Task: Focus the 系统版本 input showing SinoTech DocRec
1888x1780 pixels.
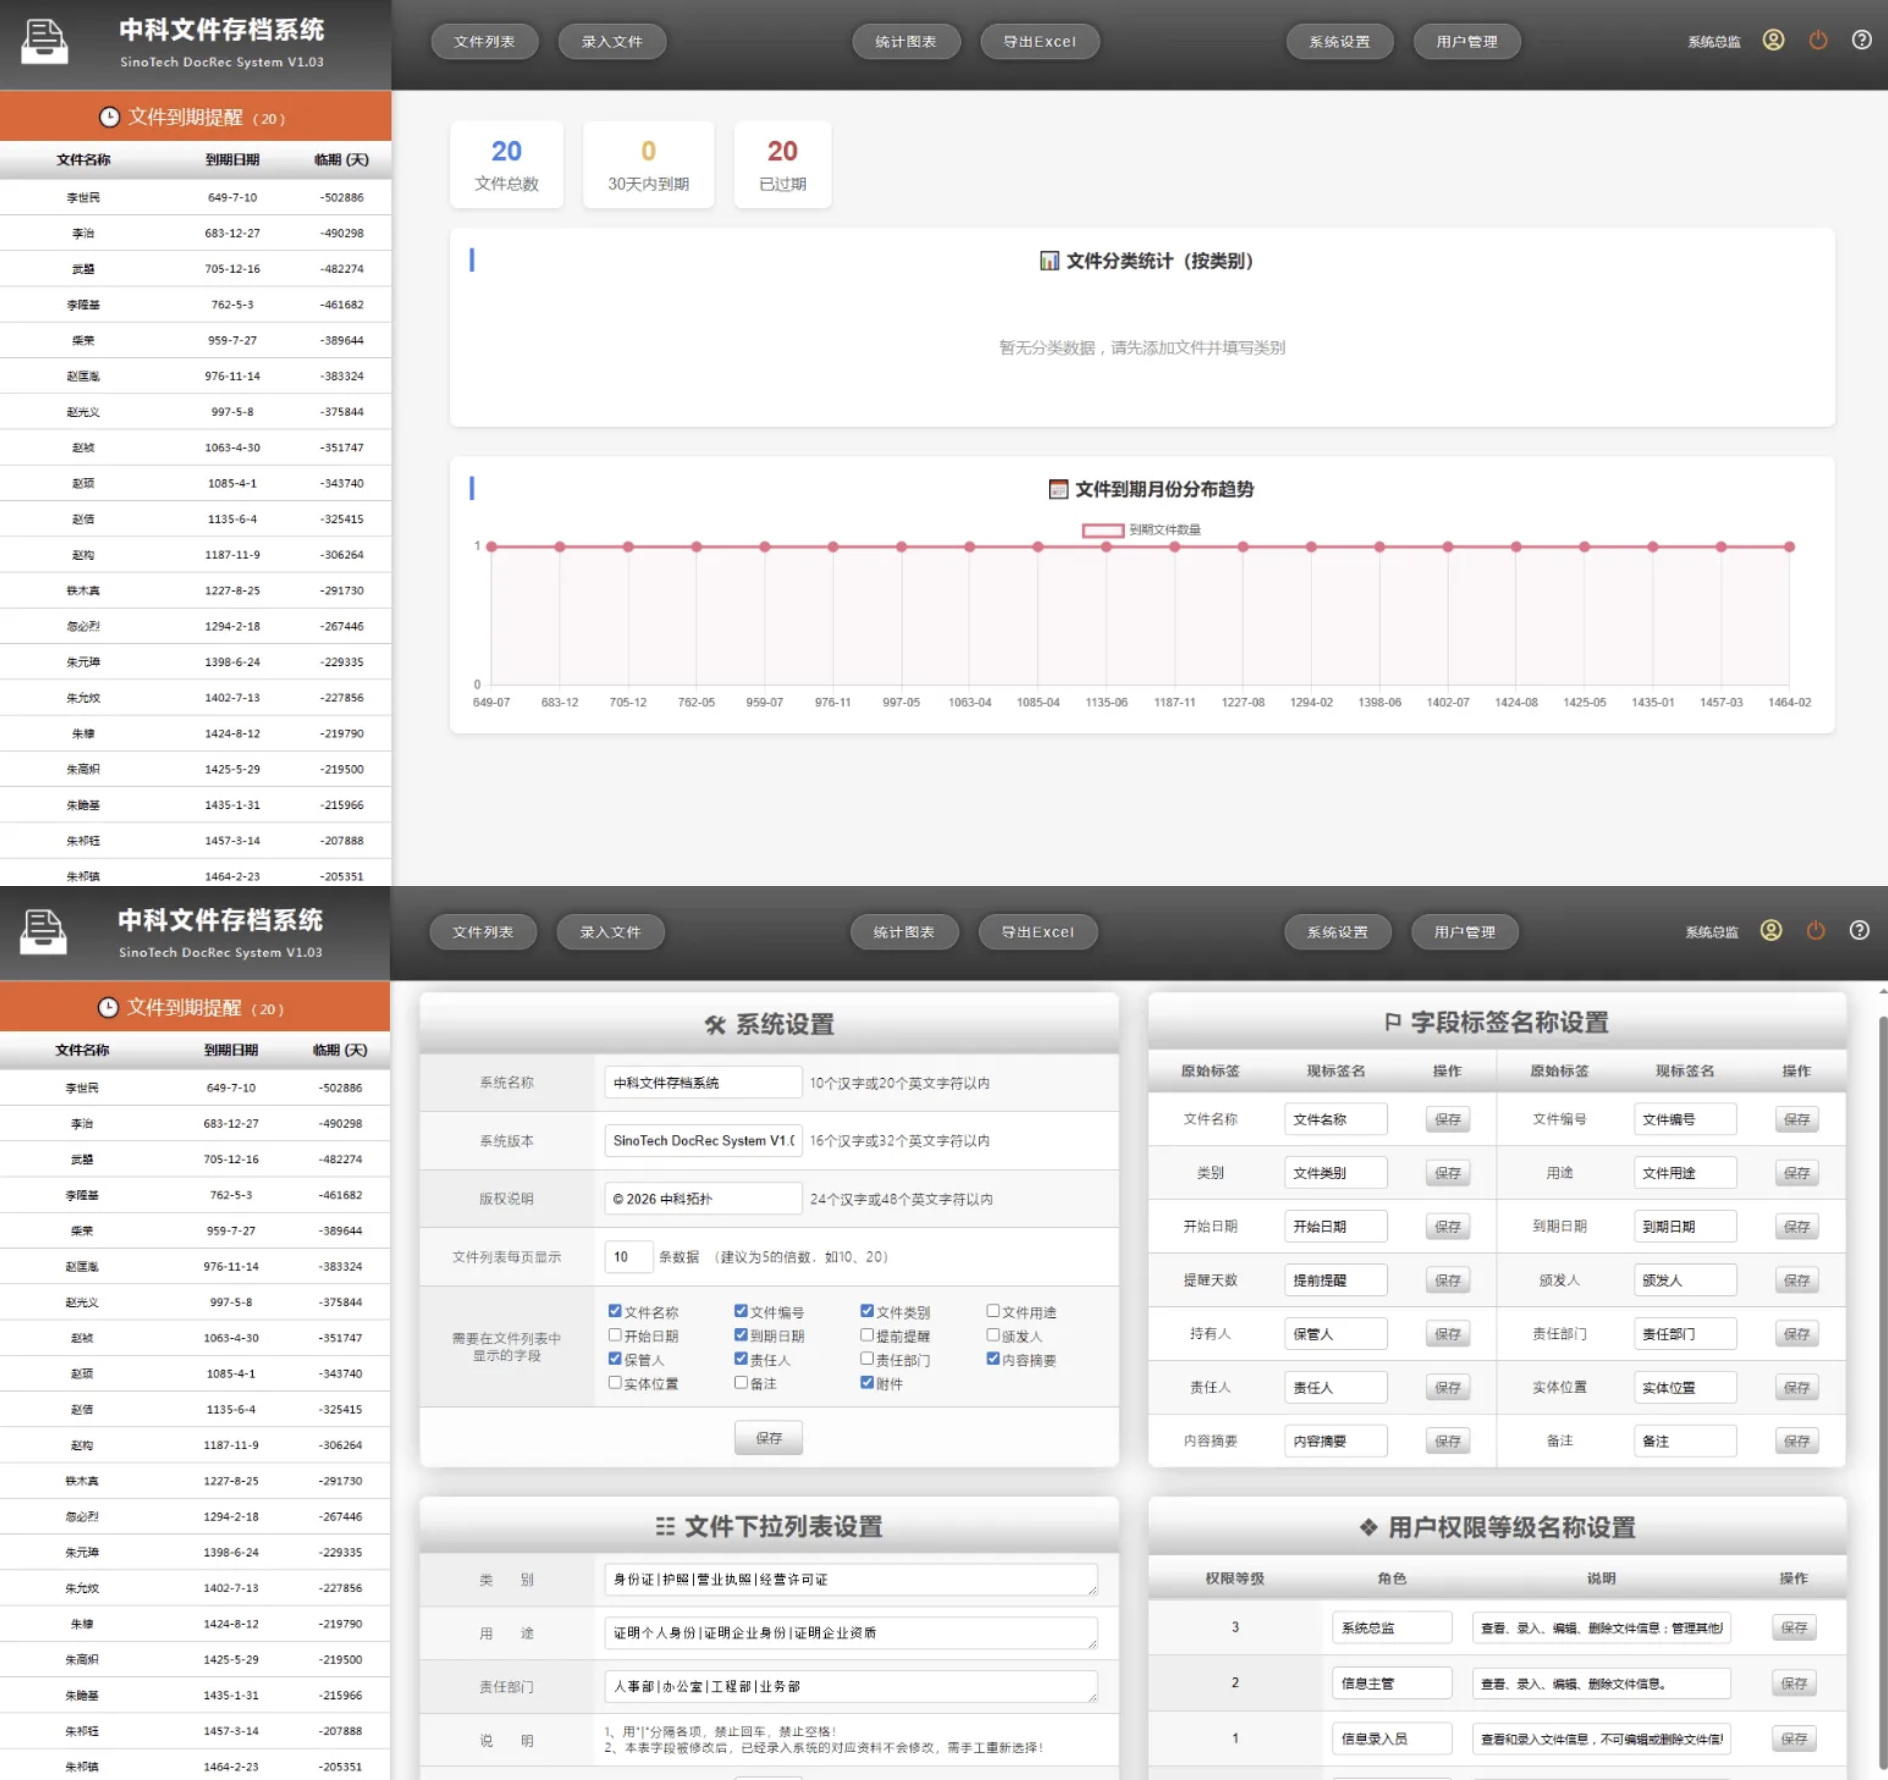Action: coord(703,1141)
